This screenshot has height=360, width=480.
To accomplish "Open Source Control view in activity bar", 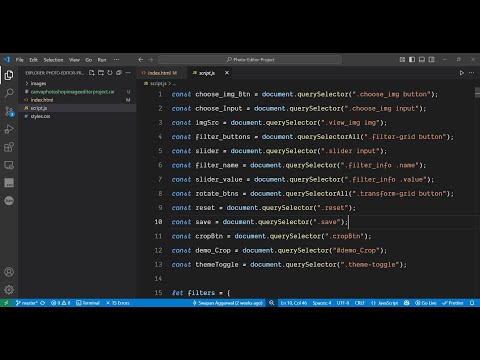I will (x=9, y=111).
